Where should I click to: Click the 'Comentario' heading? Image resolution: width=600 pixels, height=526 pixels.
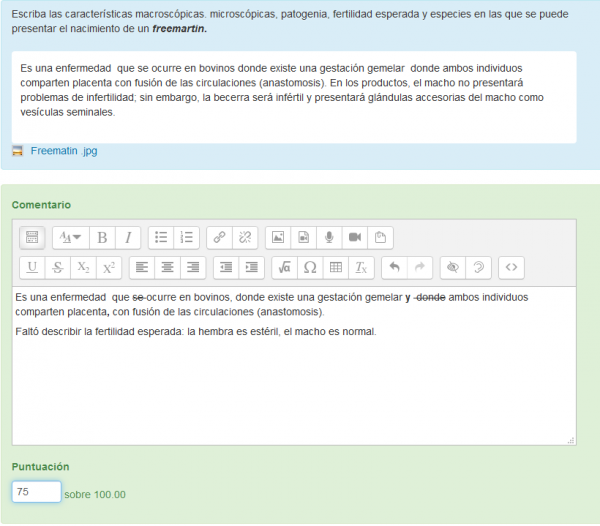41,205
